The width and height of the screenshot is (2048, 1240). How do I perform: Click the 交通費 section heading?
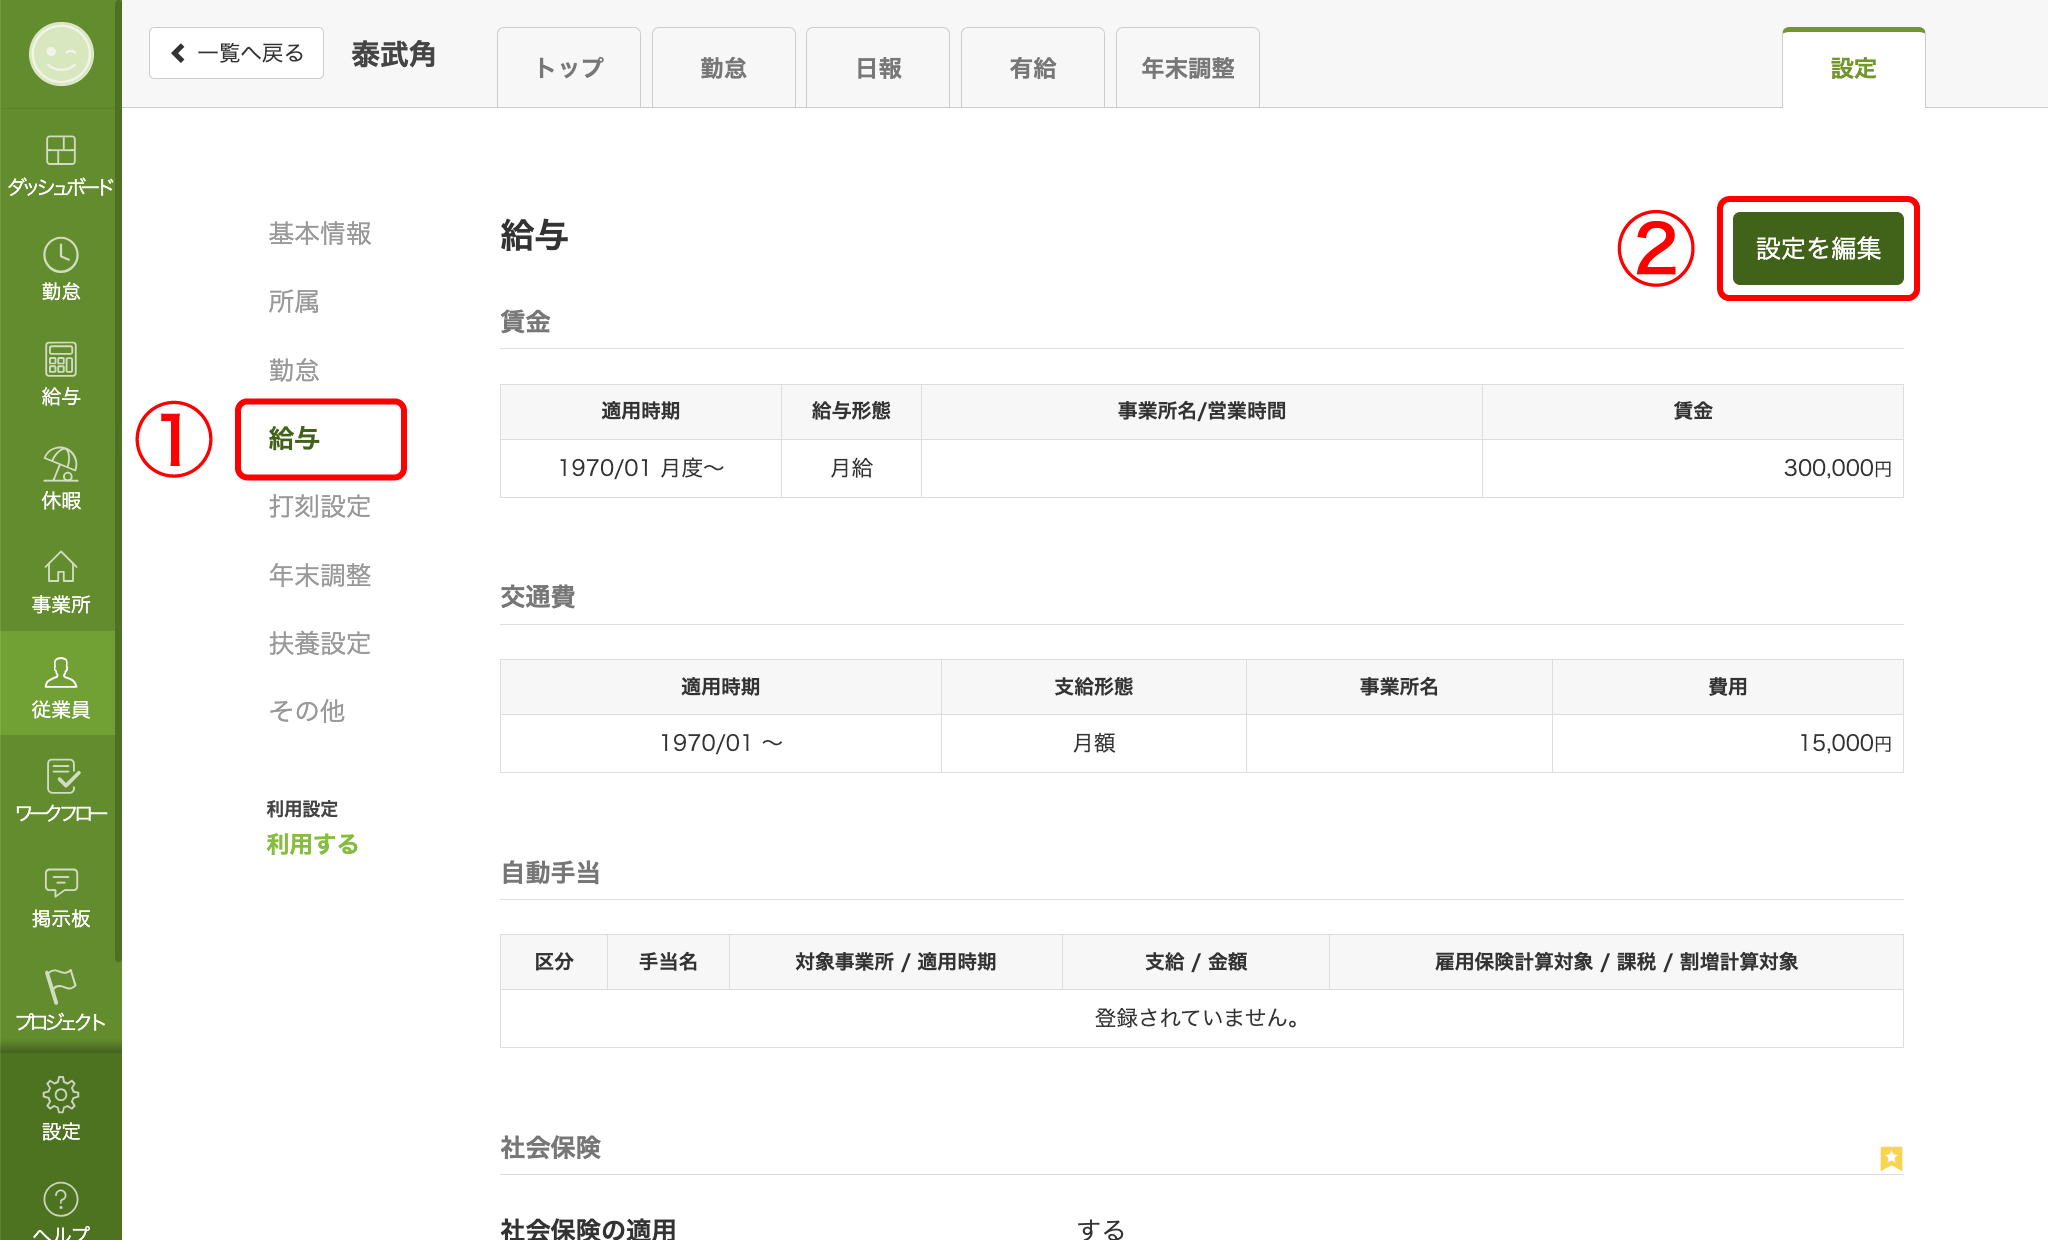click(538, 597)
